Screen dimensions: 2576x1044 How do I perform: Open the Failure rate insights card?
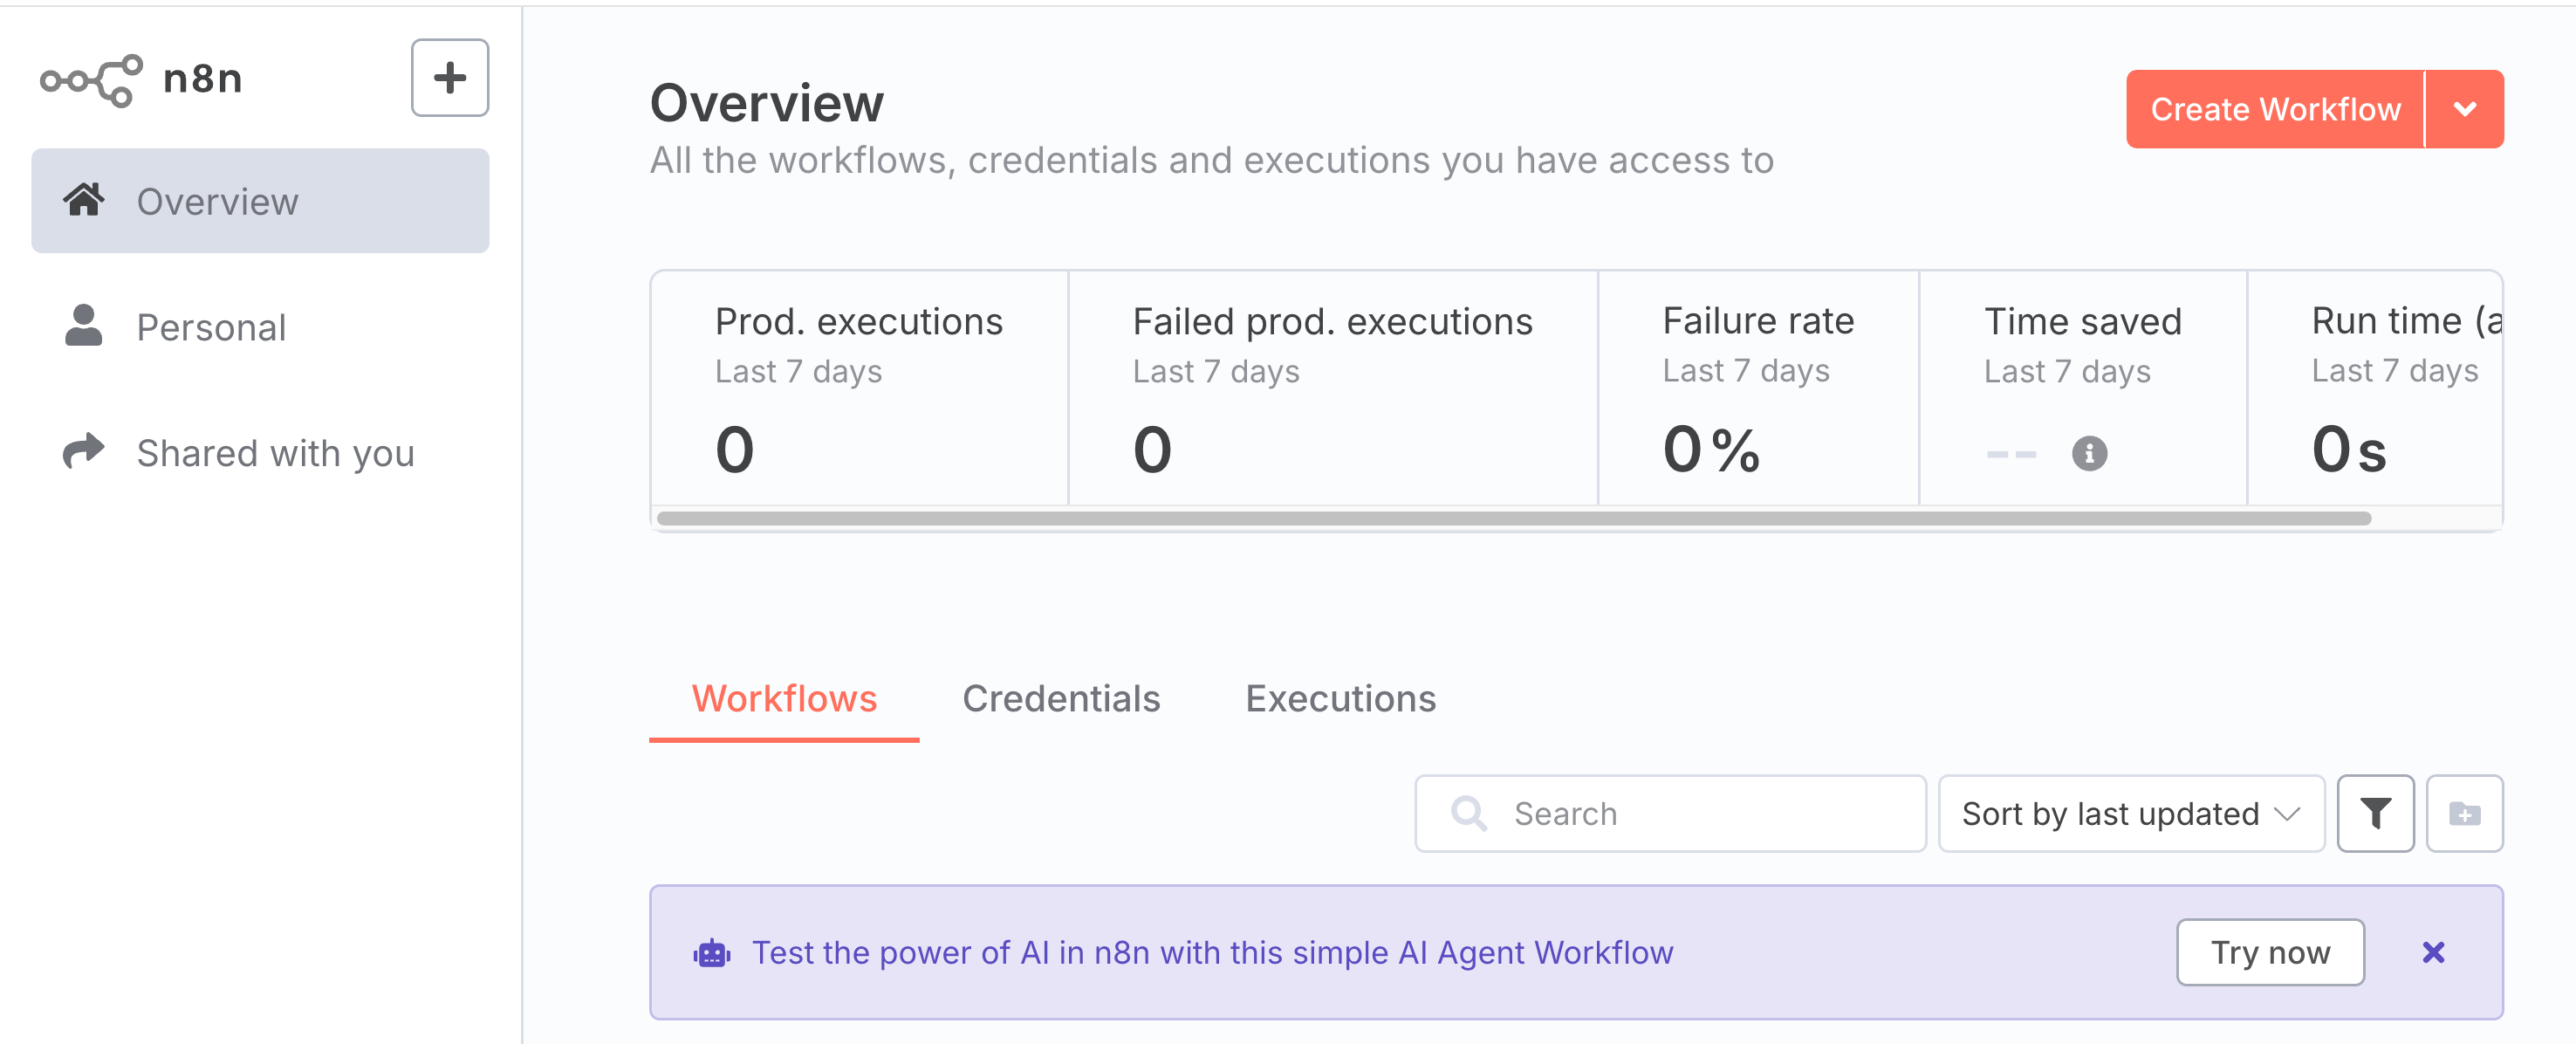click(x=1758, y=388)
